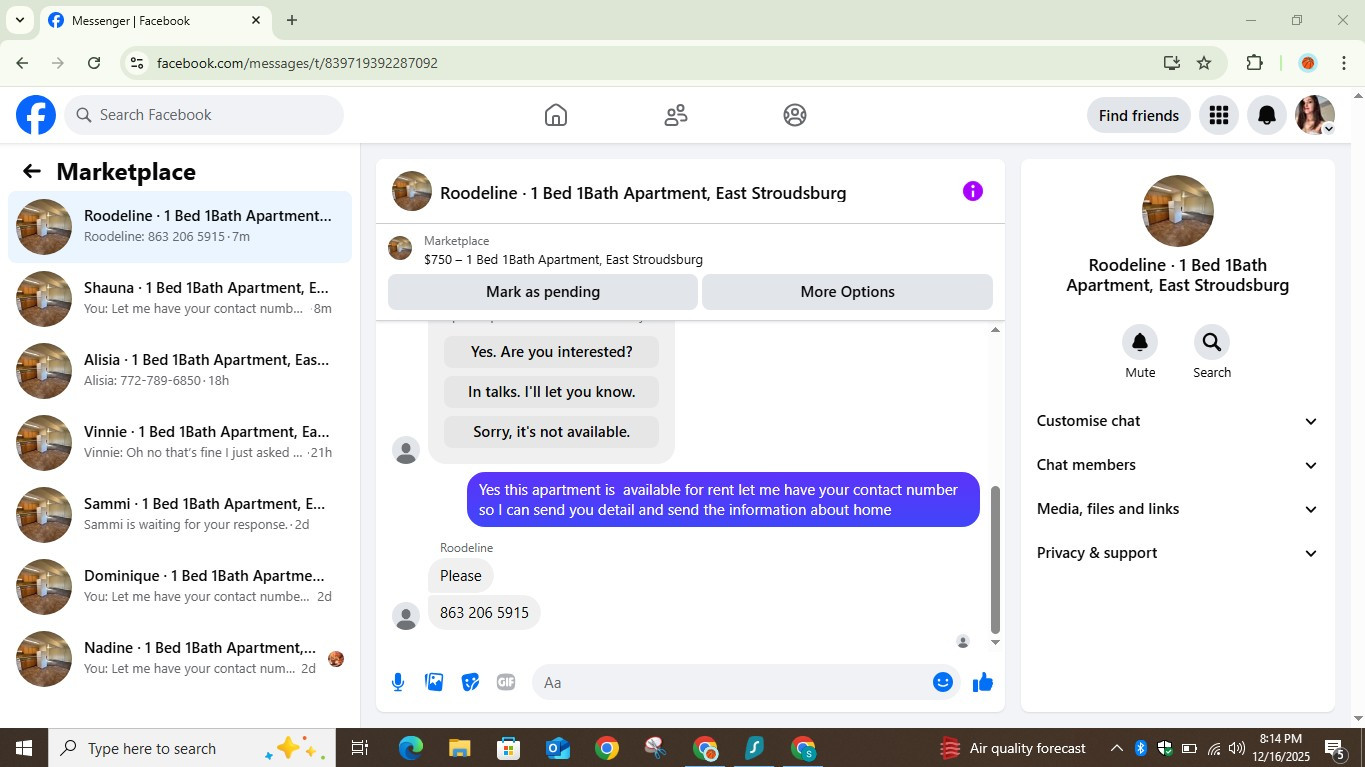Expand the Privacy & support section
Viewport: 1365px width, 767px height.
pyautogui.click(x=1177, y=553)
